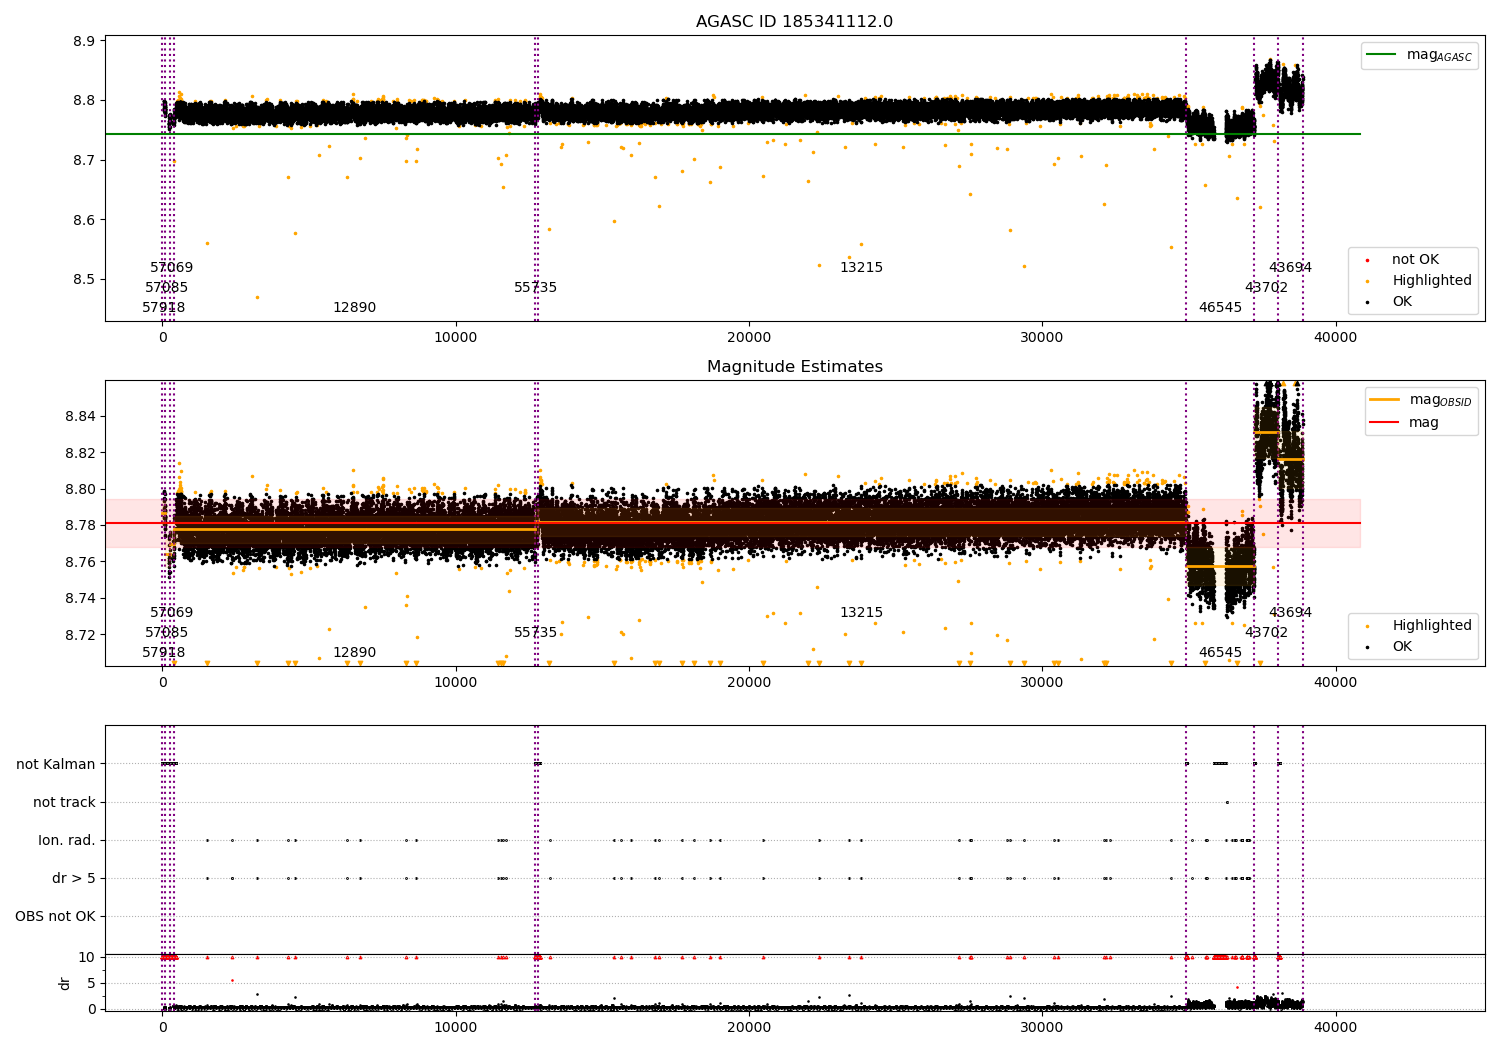This screenshot has width=1500, height=1050.
Task: Click the title 'AGASC ID 185341112.0'
Action: click(794, 22)
